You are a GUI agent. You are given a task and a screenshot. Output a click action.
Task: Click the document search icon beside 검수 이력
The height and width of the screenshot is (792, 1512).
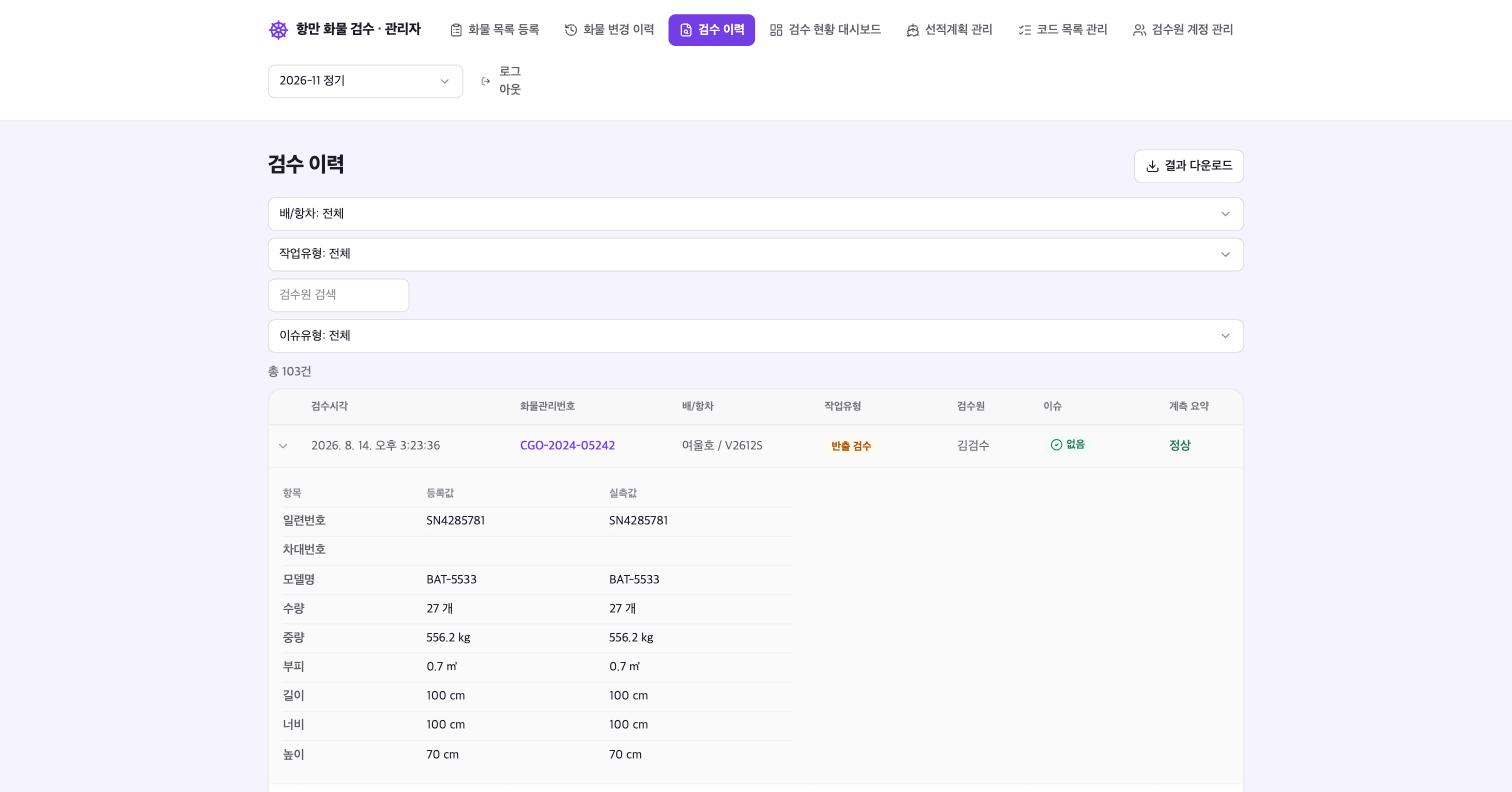click(x=686, y=30)
